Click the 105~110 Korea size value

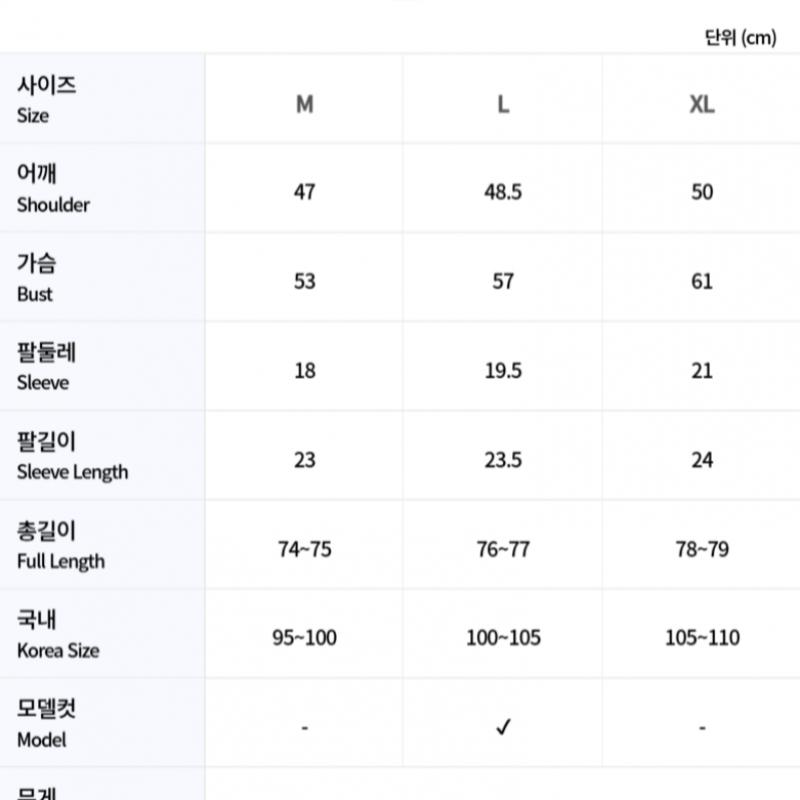[x=702, y=638]
